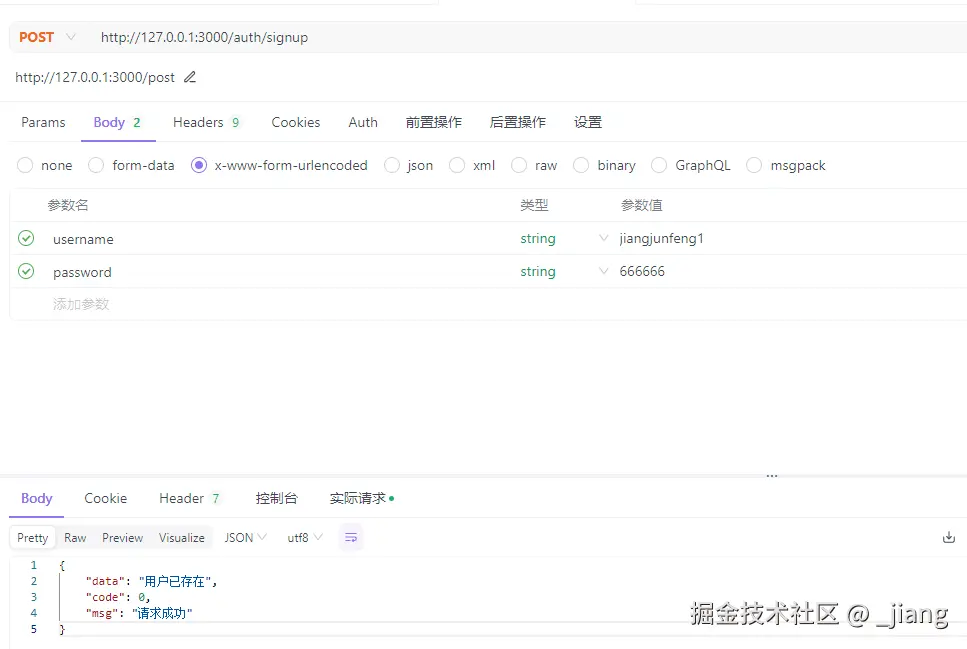Open the 实际请求 tab
Screen dimensions: 967x649
click(x=362, y=498)
